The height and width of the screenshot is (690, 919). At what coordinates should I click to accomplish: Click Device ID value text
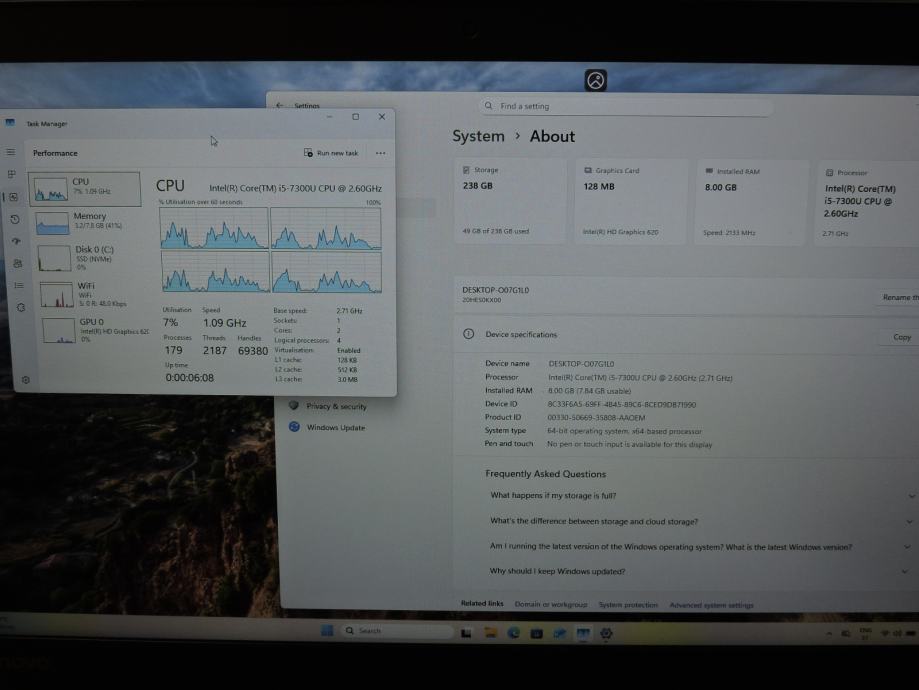click(x=621, y=405)
